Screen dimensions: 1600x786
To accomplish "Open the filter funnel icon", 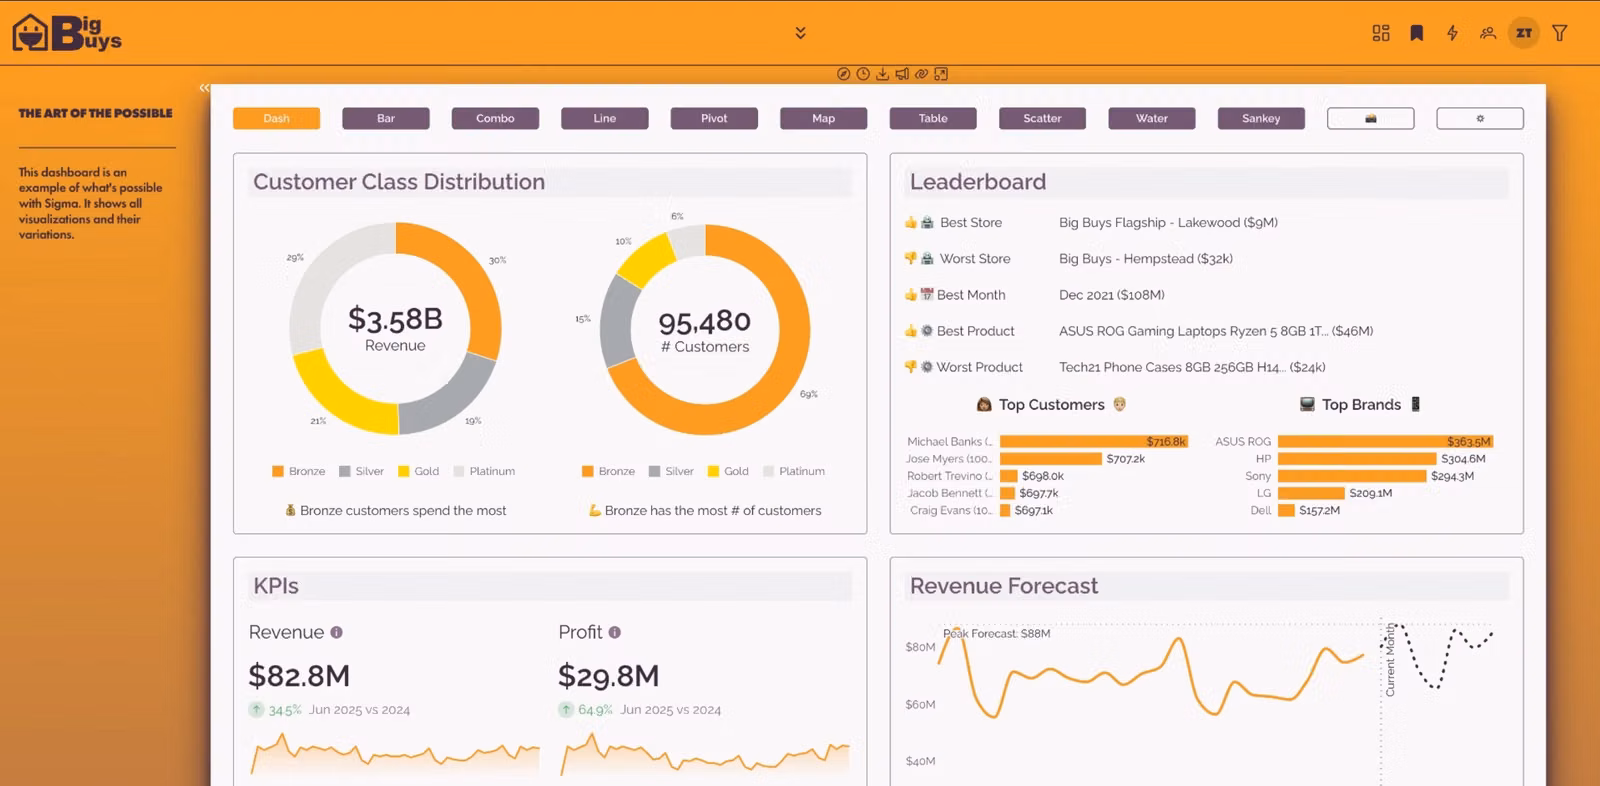I will click(1559, 33).
